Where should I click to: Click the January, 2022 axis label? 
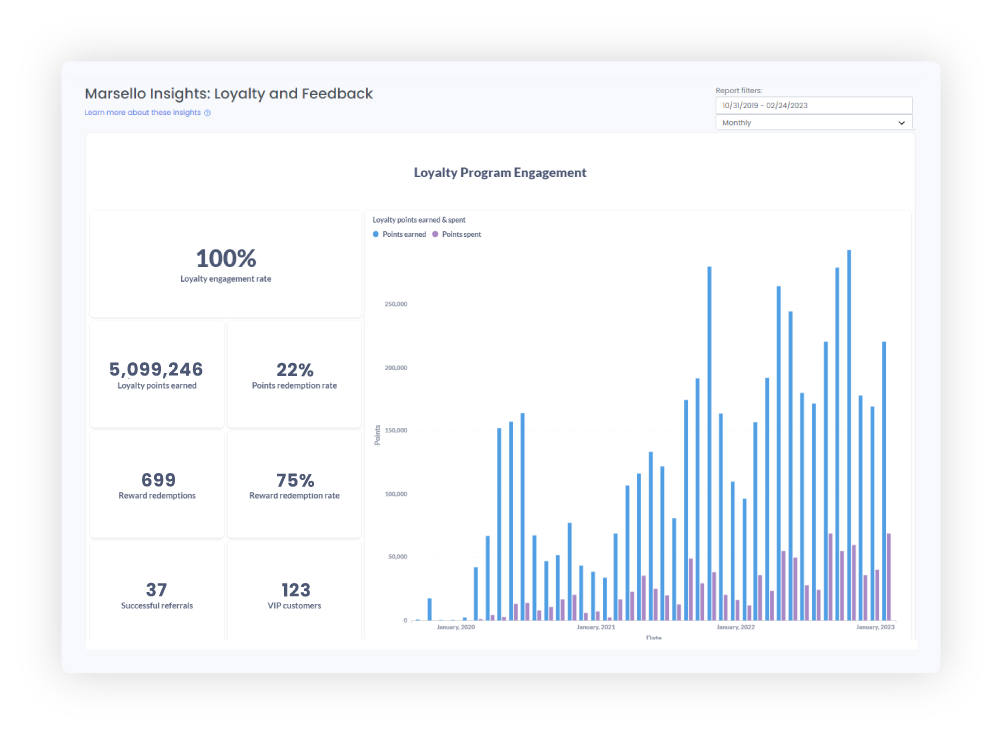pyautogui.click(x=735, y=627)
